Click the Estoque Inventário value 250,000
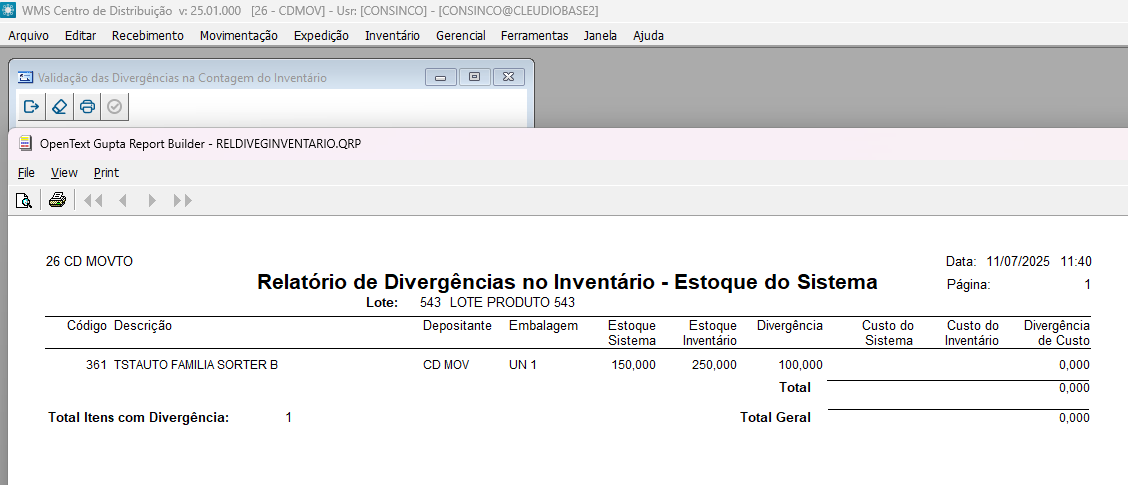The width and height of the screenshot is (1128, 485). (x=714, y=365)
